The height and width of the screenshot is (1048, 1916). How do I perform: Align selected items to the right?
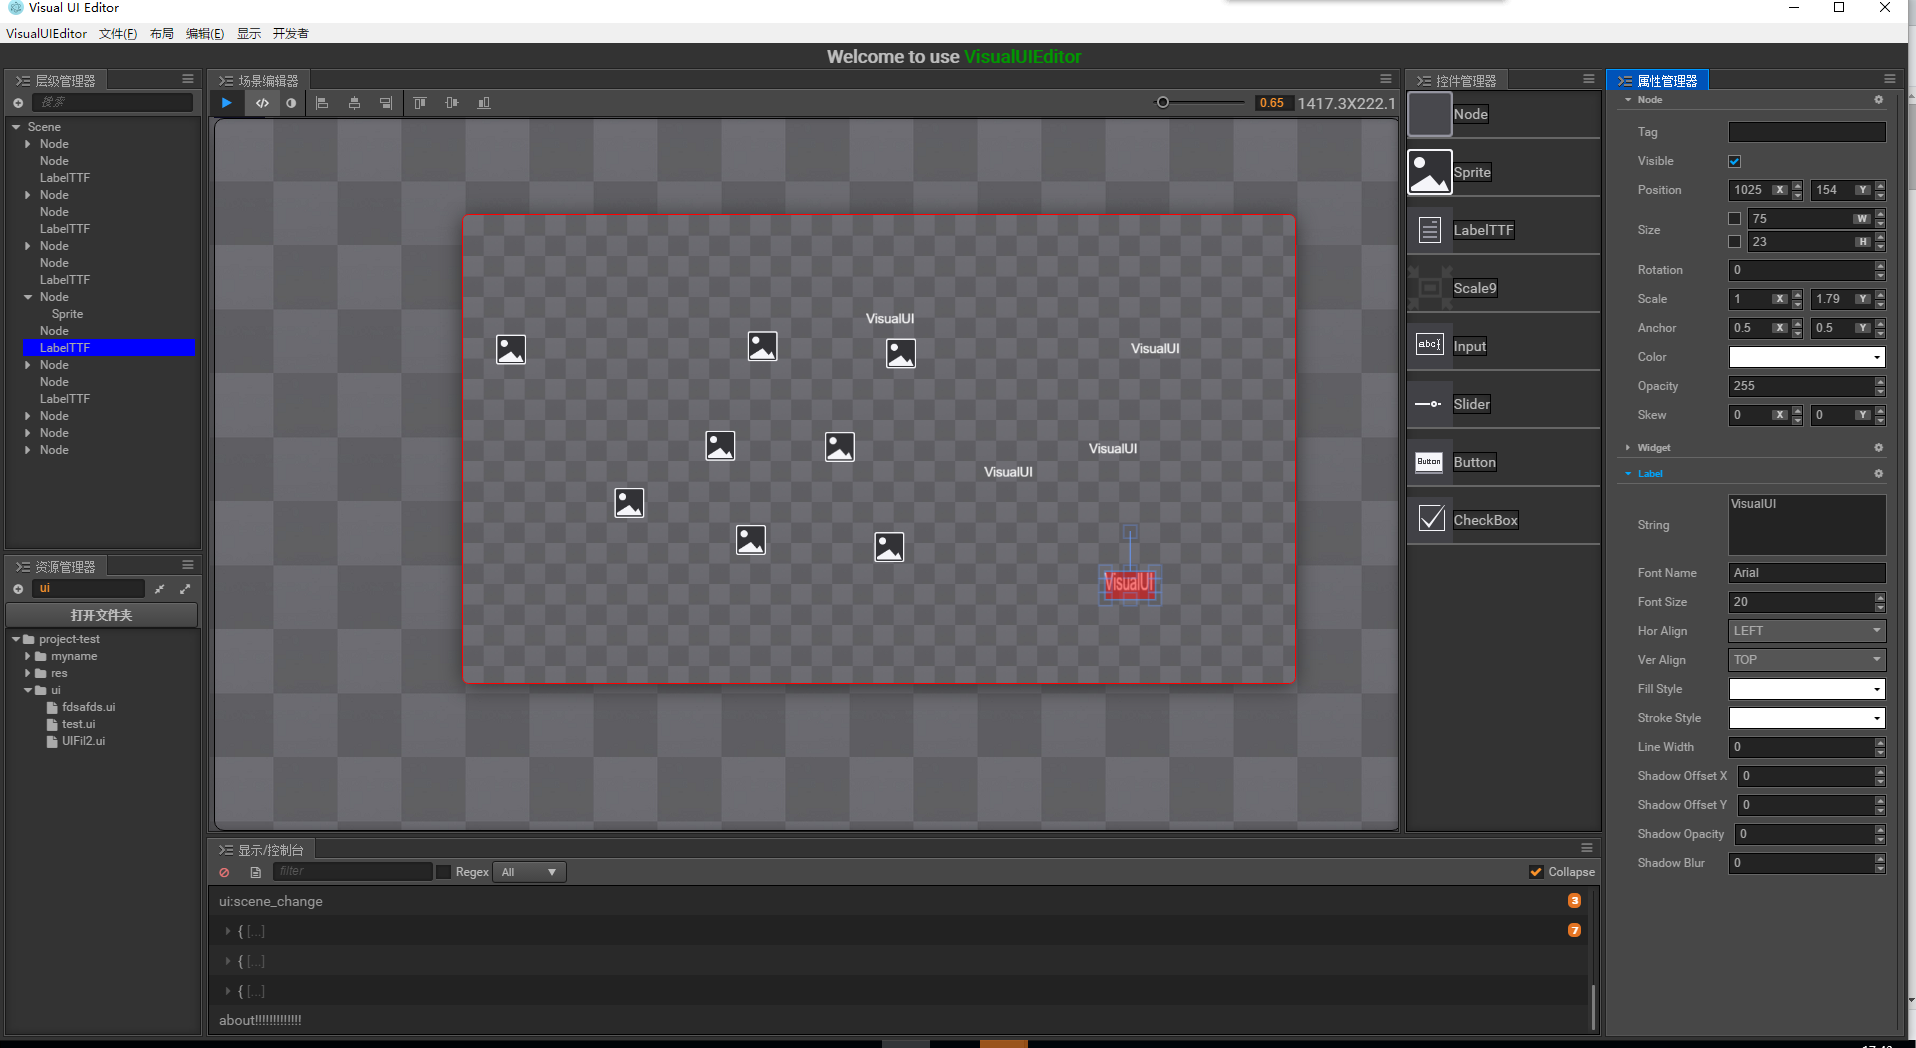tap(386, 103)
